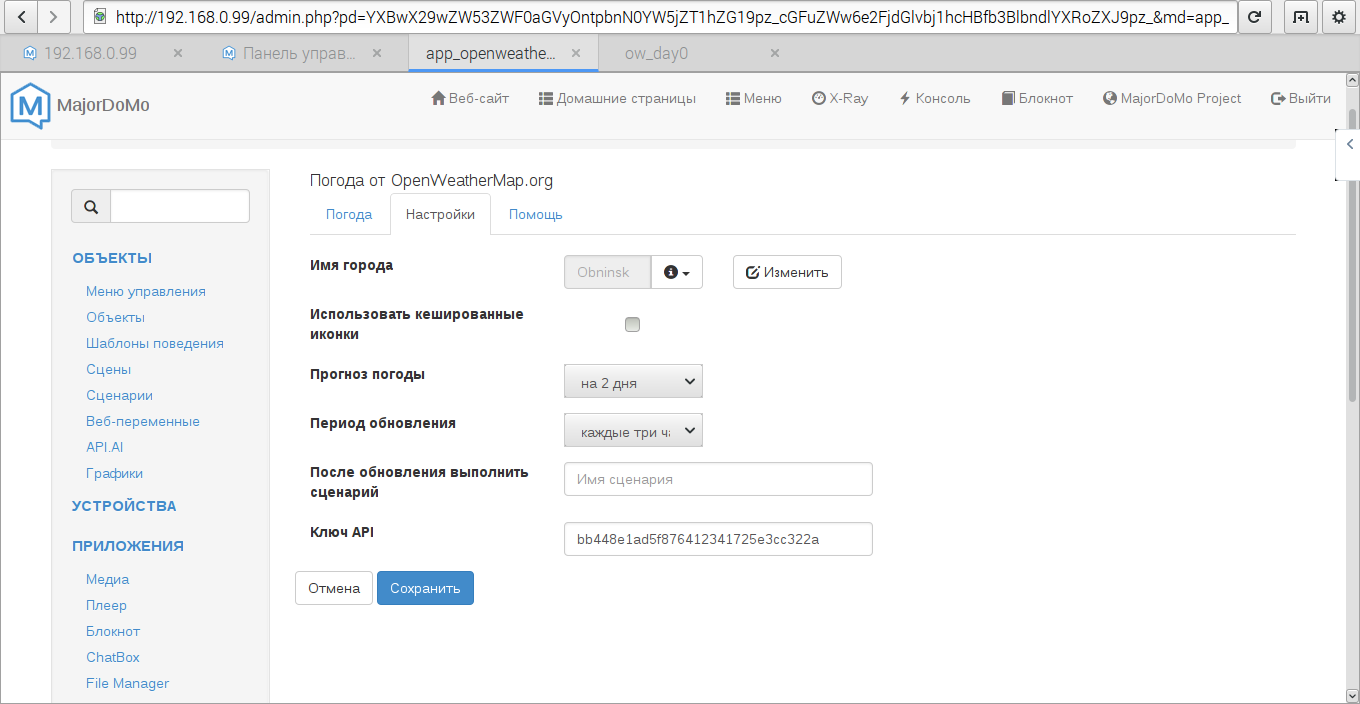Expand the ОБЪЕКТЫ sidebar section
Screen dimensions: 1360x704
(112, 258)
